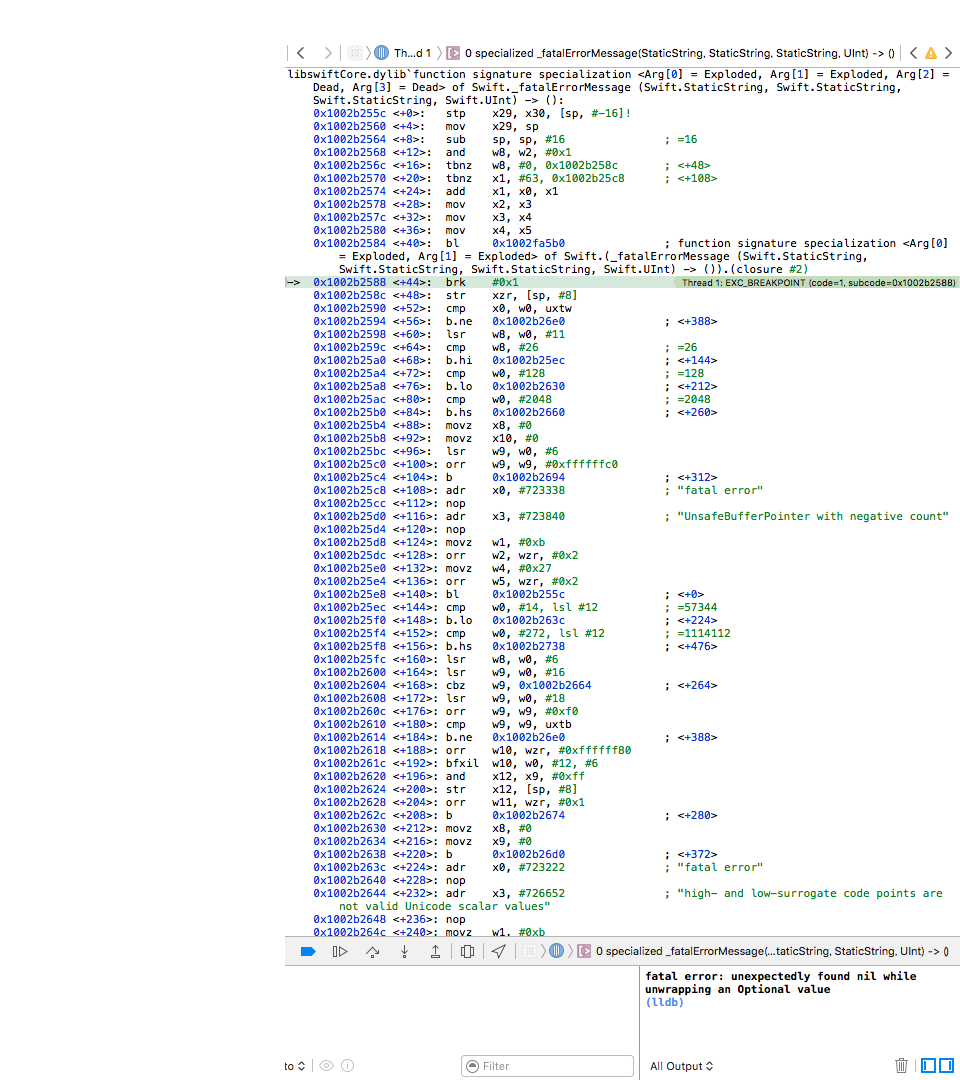Toggle the console pane visibility
The width and height of the screenshot is (960, 1080).
946,1065
